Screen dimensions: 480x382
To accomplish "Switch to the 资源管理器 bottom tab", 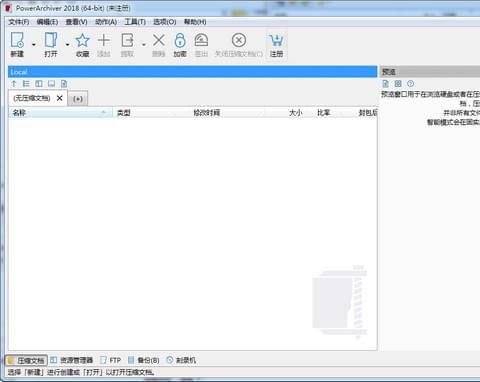I will [x=72, y=360].
